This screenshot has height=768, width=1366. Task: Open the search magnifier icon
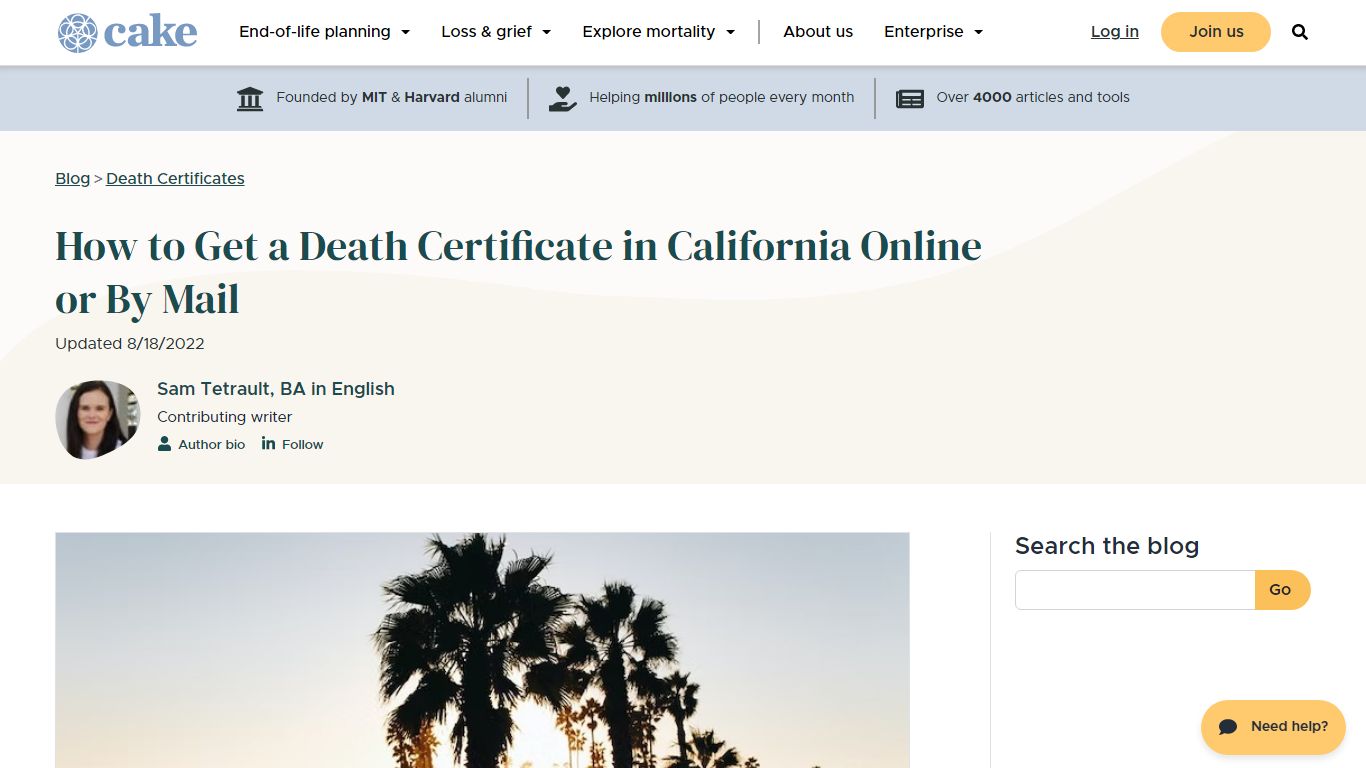click(x=1300, y=32)
